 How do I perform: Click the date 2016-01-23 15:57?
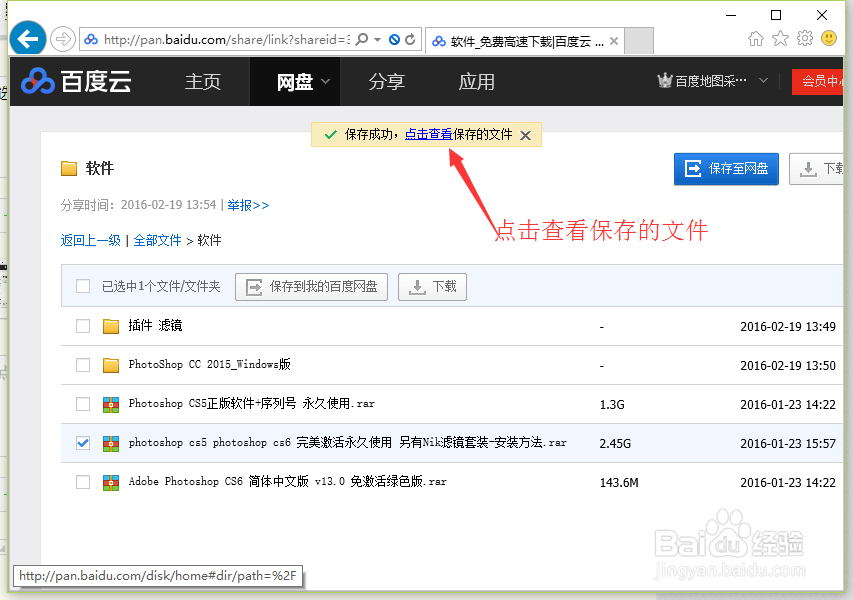[x=788, y=444]
